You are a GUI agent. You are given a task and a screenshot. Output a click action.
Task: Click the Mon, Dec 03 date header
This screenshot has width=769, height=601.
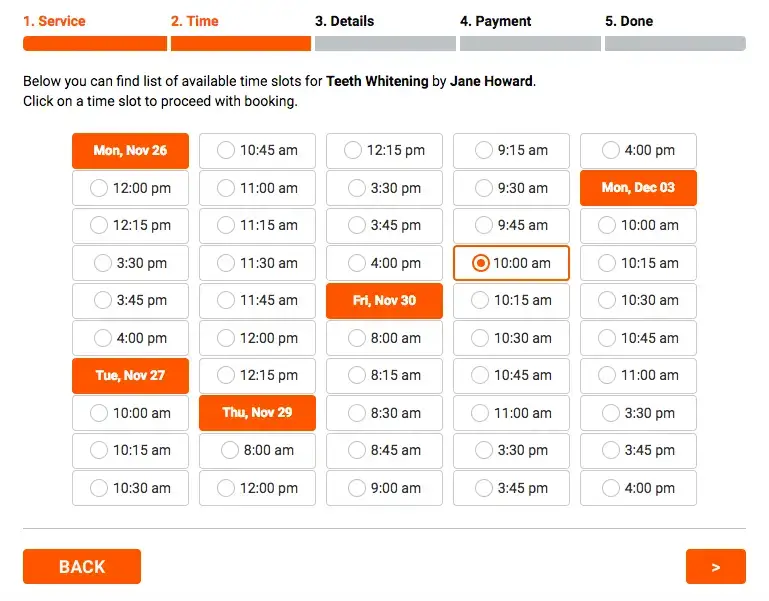click(x=638, y=188)
